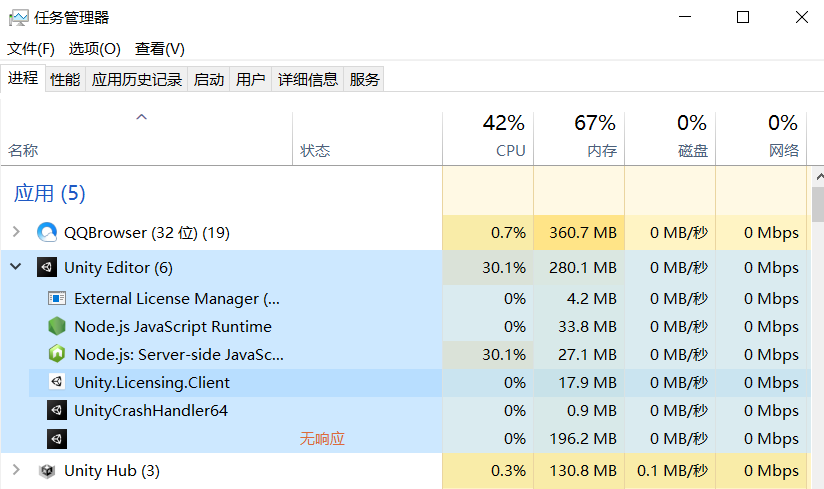Sort processes by 内存 column header
Image resolution: width=824 pixels, height=489 pixels.
[579, 137]
